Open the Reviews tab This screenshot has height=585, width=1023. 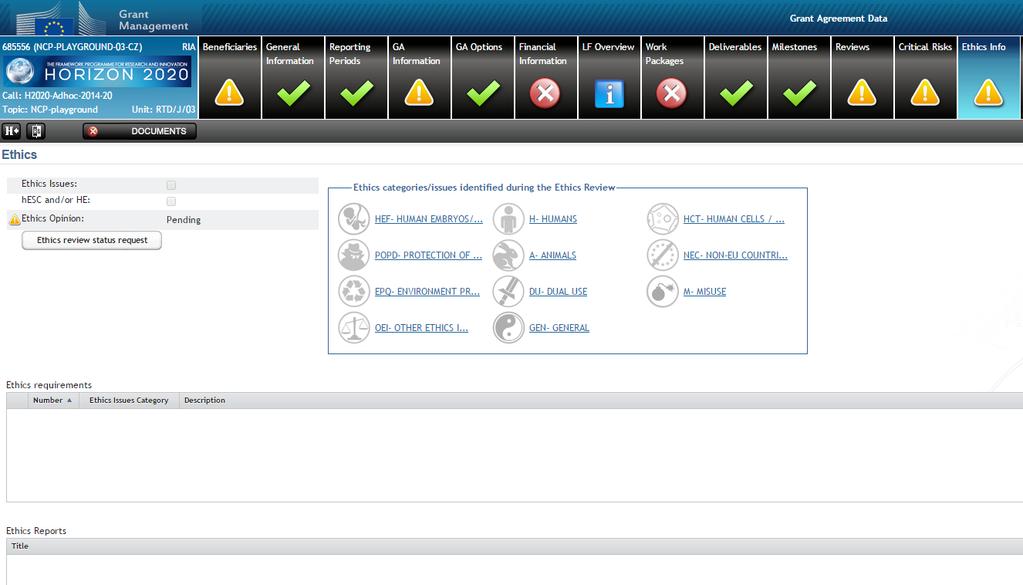[863, 78]
